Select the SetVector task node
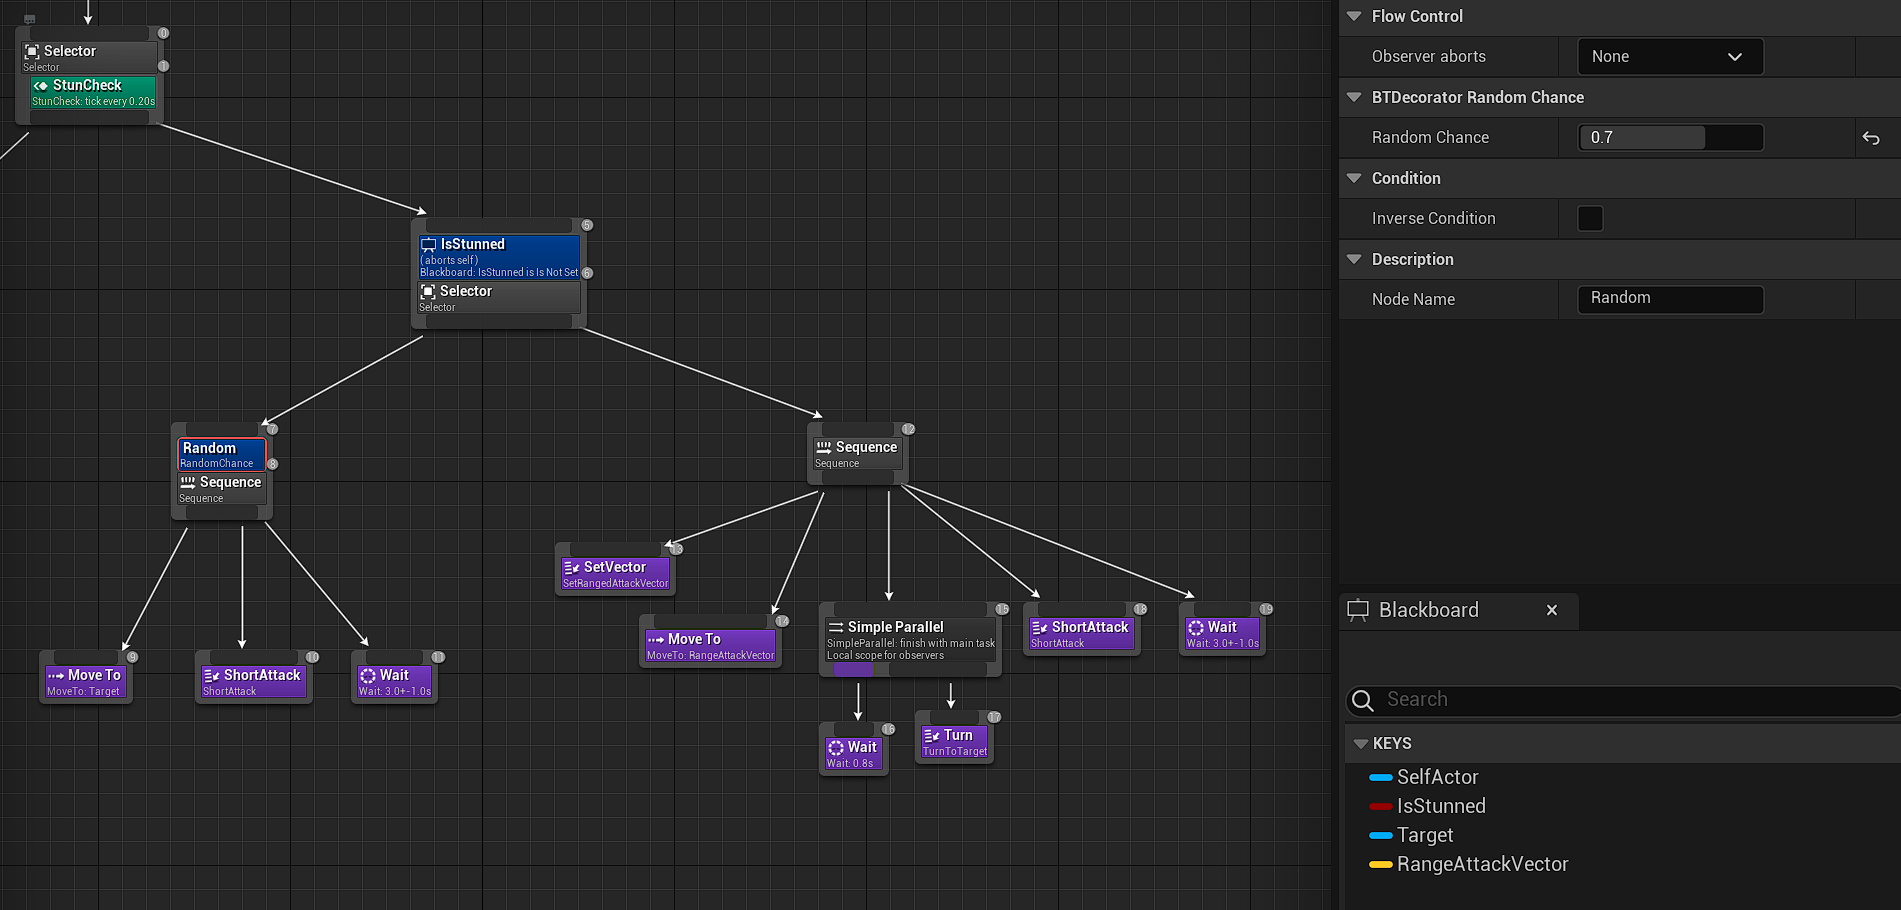The image size is (1901, 910). point(614,574)
